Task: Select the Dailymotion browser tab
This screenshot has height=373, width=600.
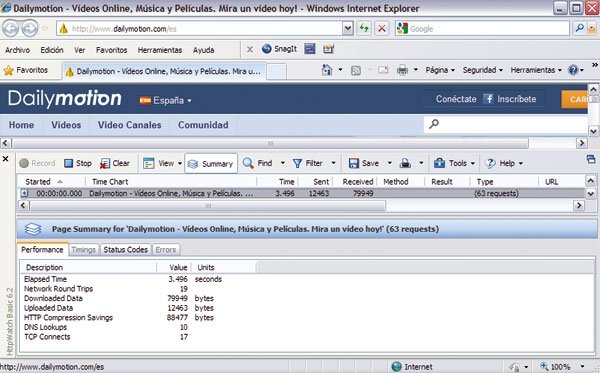Action: (163, 71)
